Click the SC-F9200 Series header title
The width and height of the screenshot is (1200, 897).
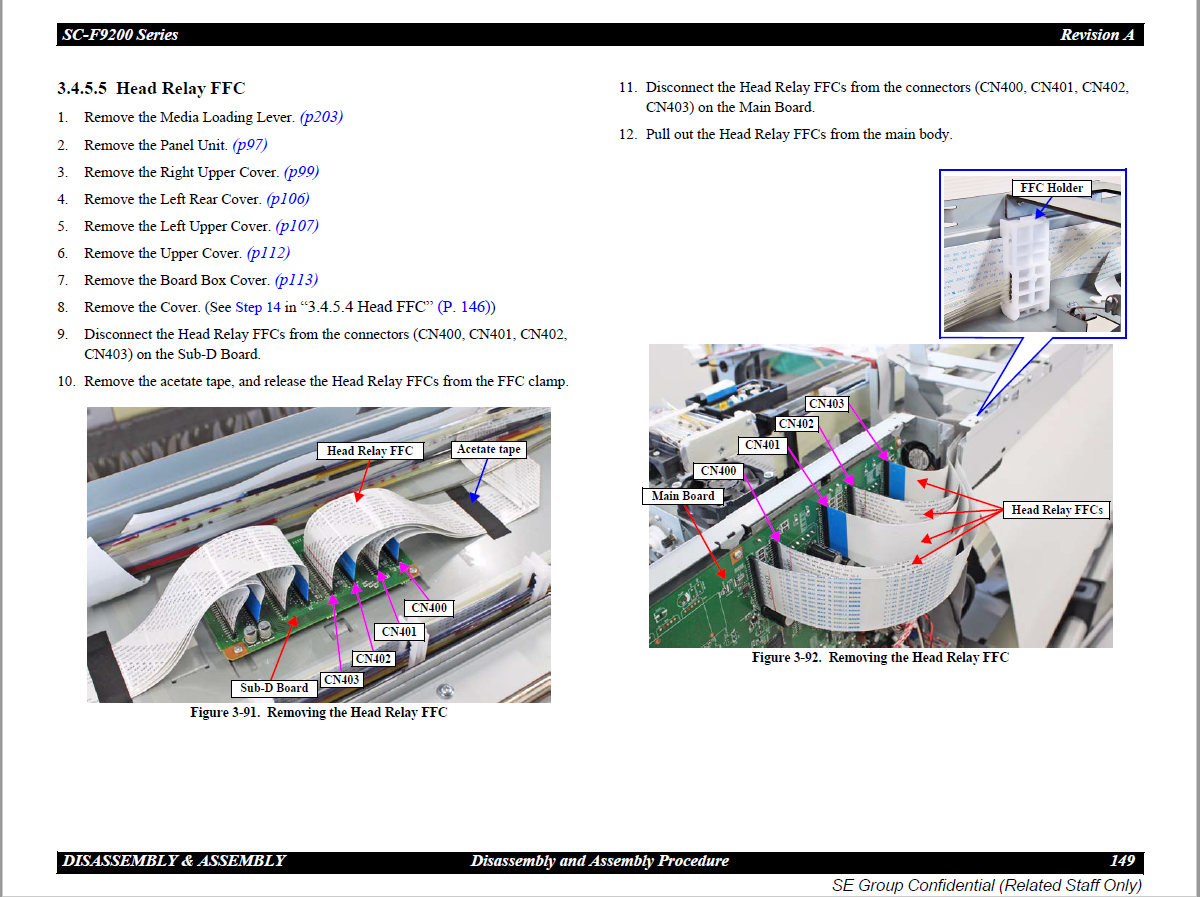[120, 35]
